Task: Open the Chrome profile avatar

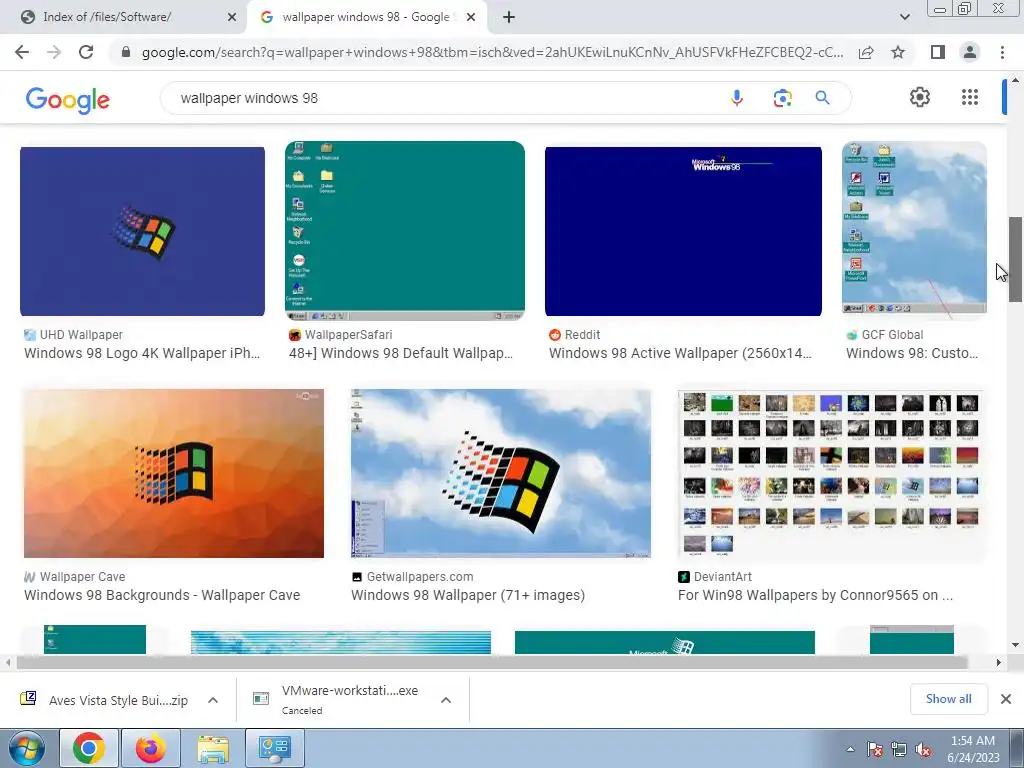Action: [x=970, y=52]
